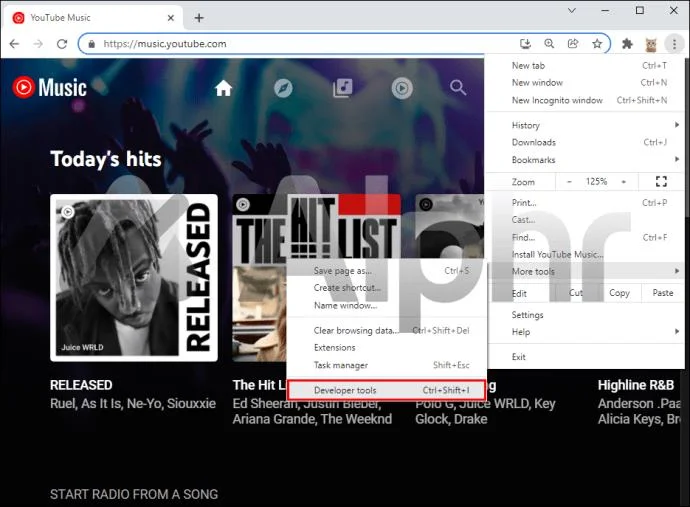Click the profile avatar icon
The height and width of the screenshot is (507, 690).
pyautogui.click(x=651, y=44)
